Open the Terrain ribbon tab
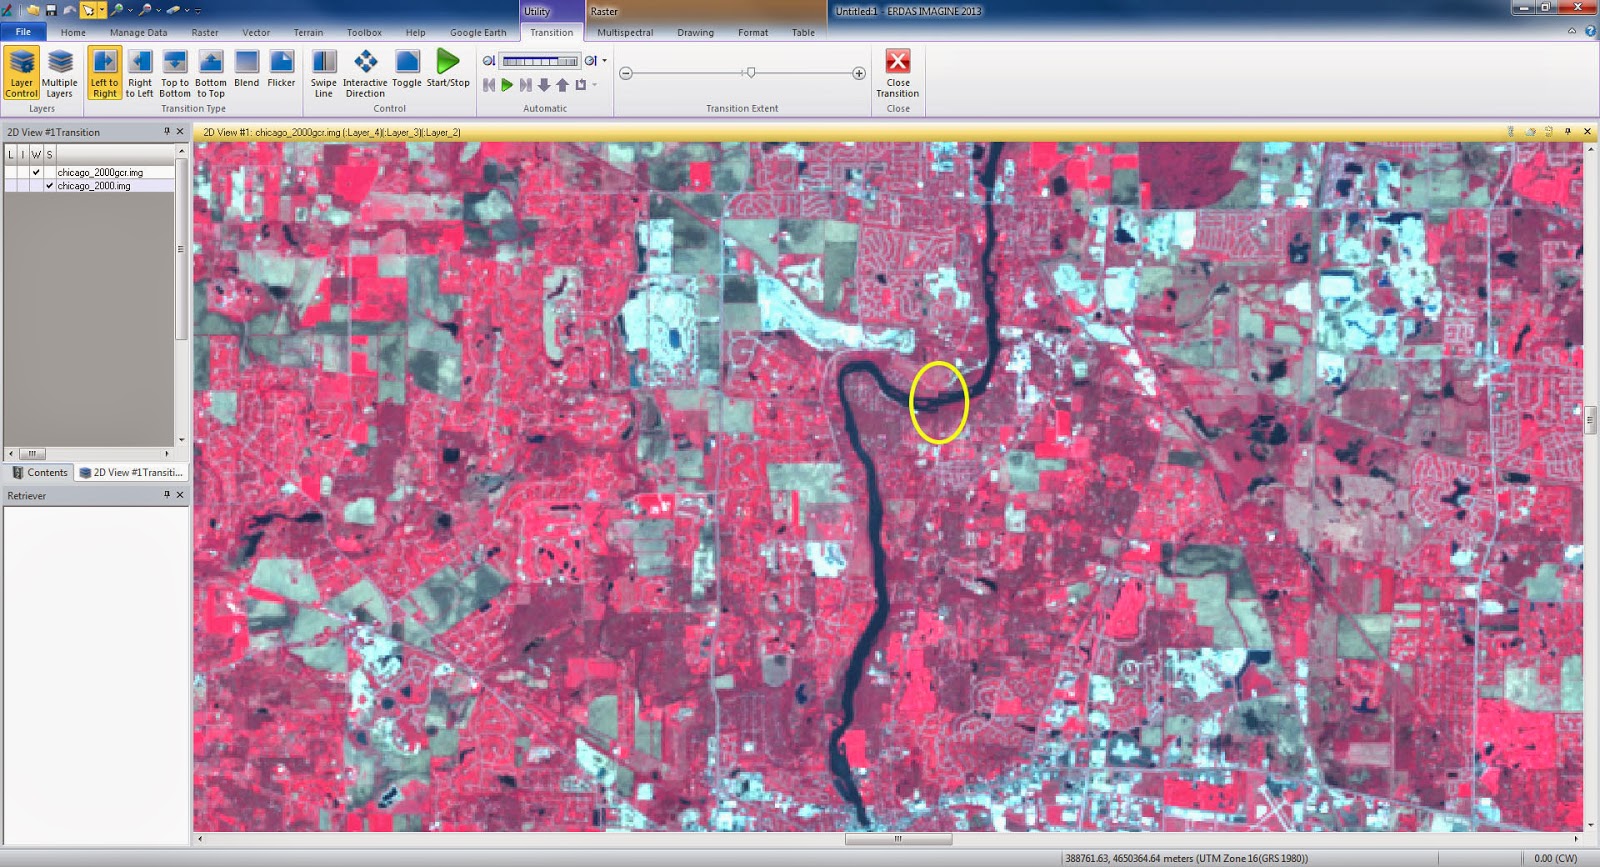1600x867 pixels. pos(308,32)
